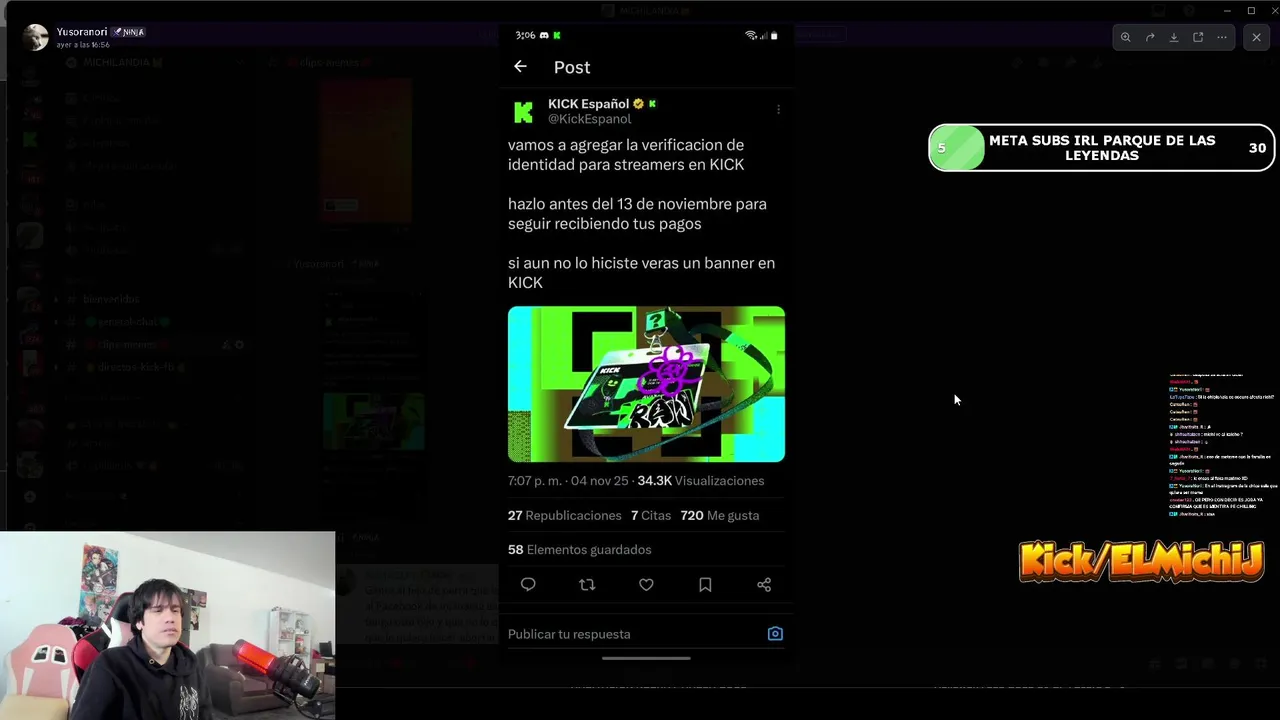Click the reply speech bubble icon
1280x720 pixels.
tap(528, 585)
